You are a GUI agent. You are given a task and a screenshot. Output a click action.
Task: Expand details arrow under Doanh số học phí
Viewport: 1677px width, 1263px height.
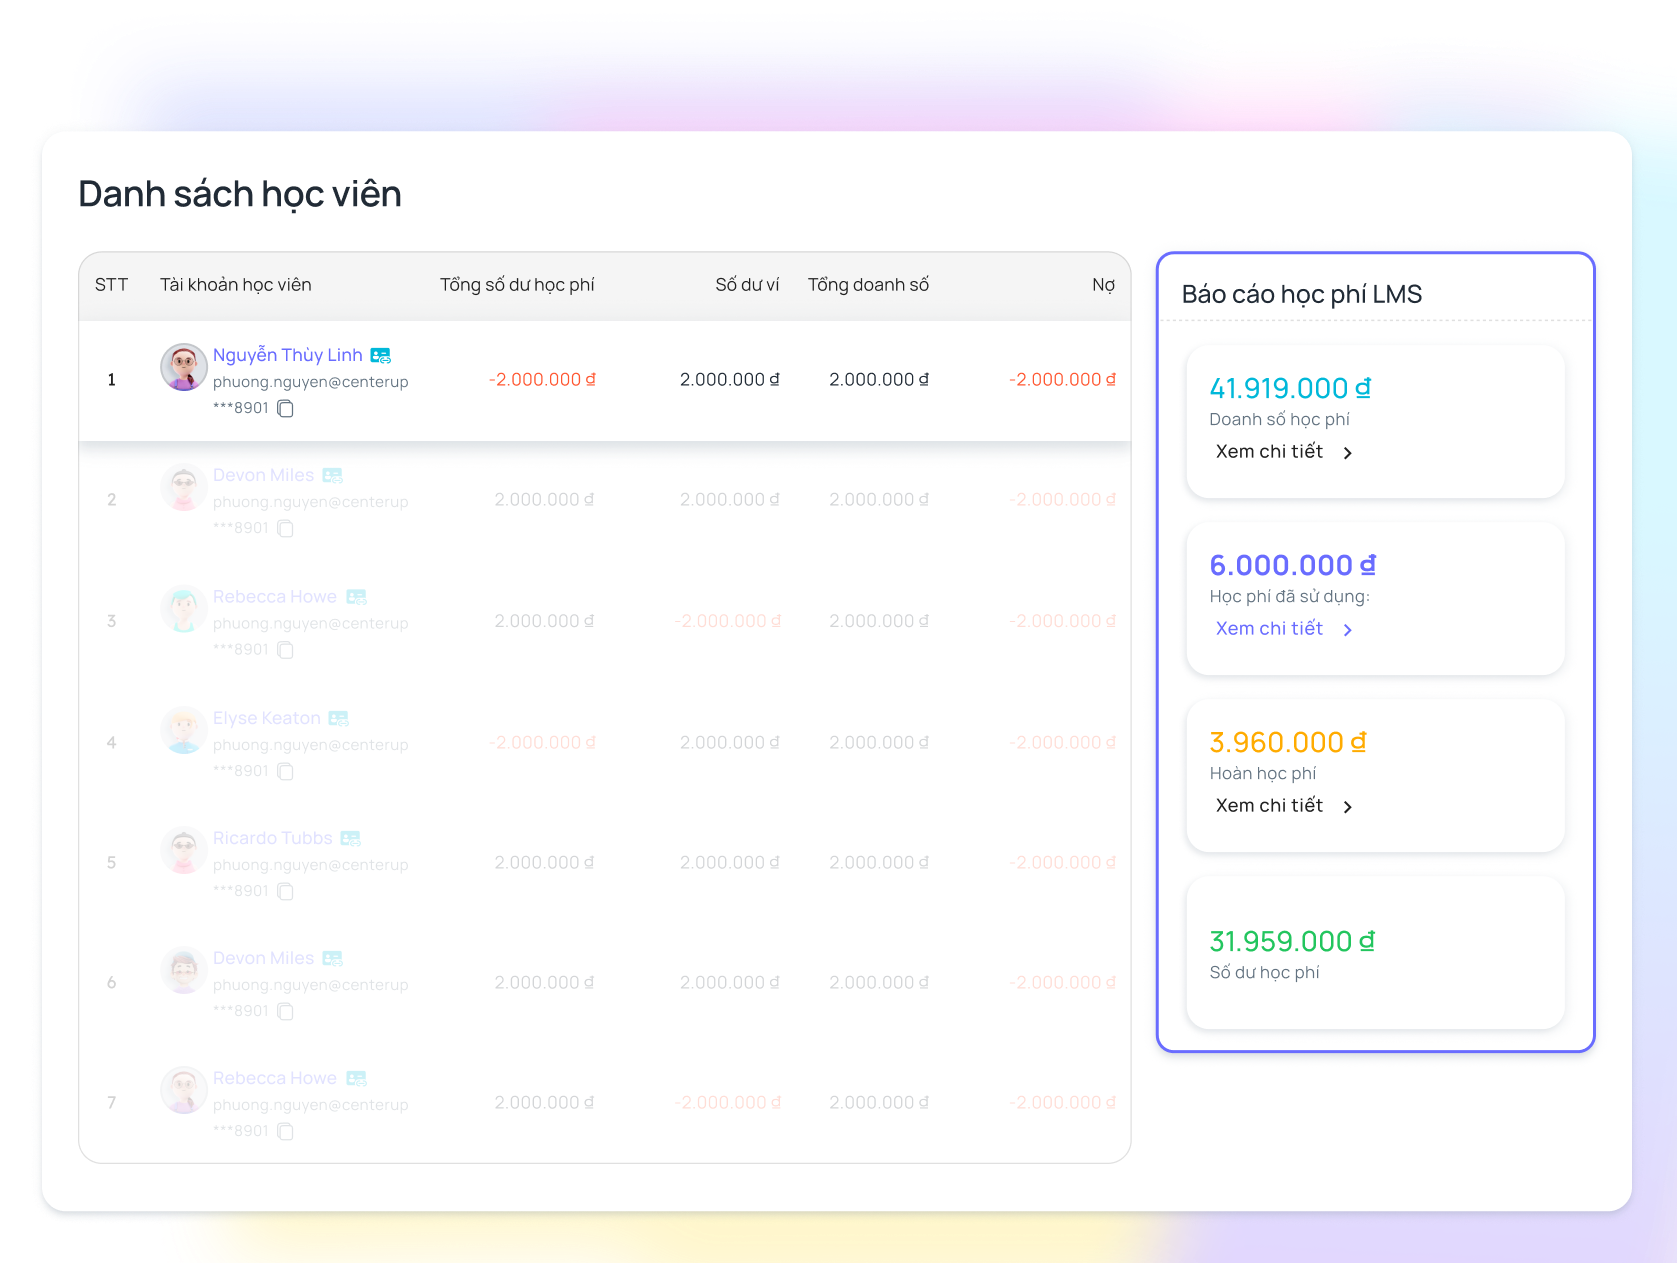(1348, 453)
